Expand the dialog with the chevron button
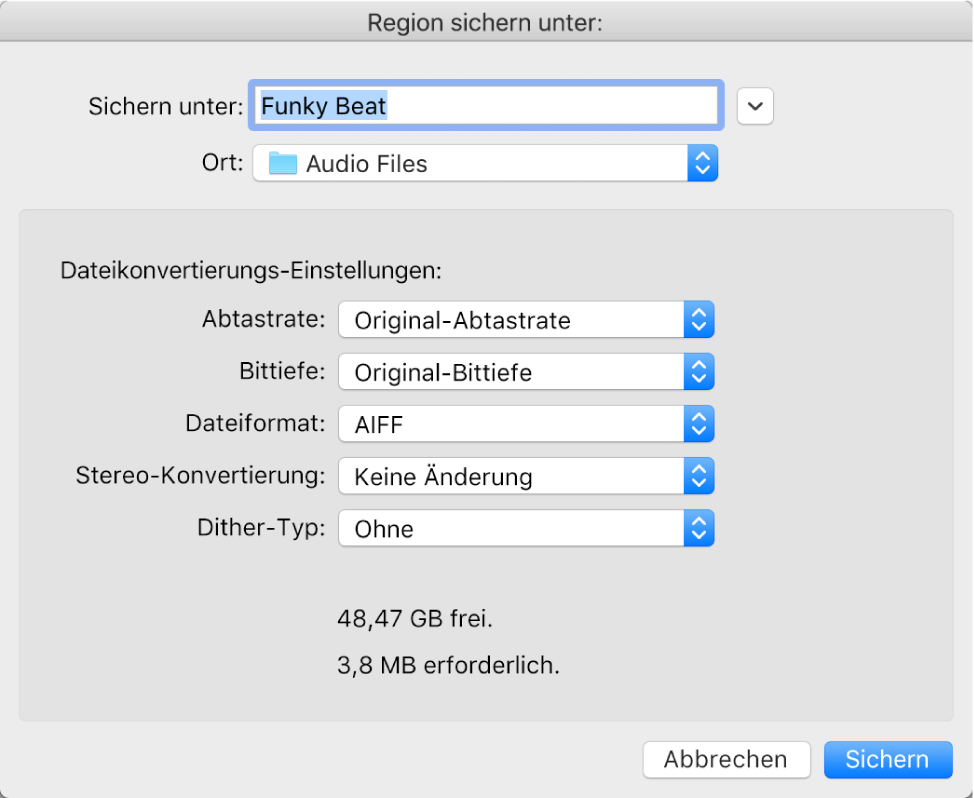 [x=755, y=106]
